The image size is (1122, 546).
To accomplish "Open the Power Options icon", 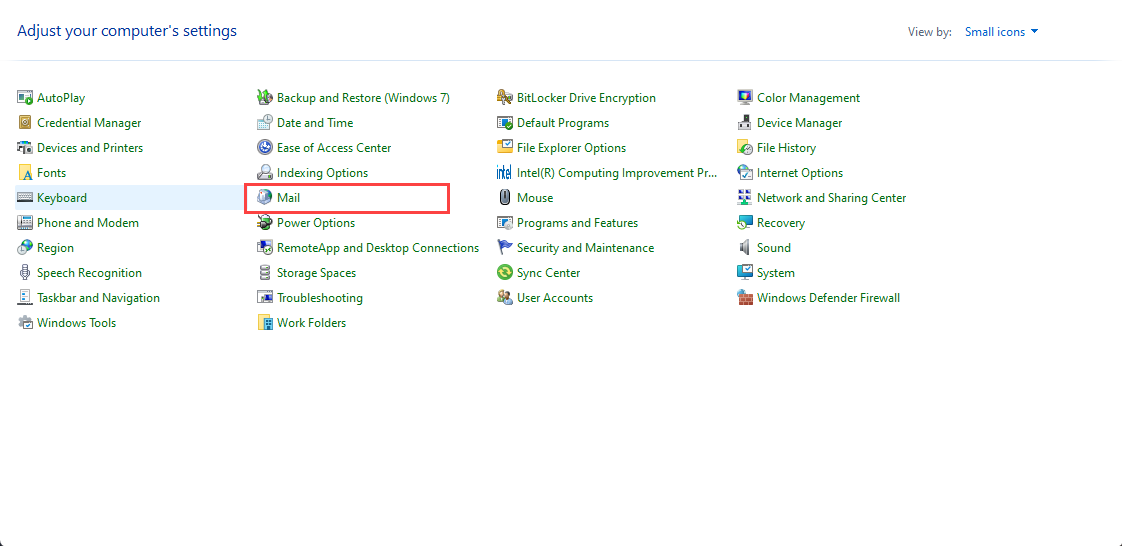I will [265, 223].
